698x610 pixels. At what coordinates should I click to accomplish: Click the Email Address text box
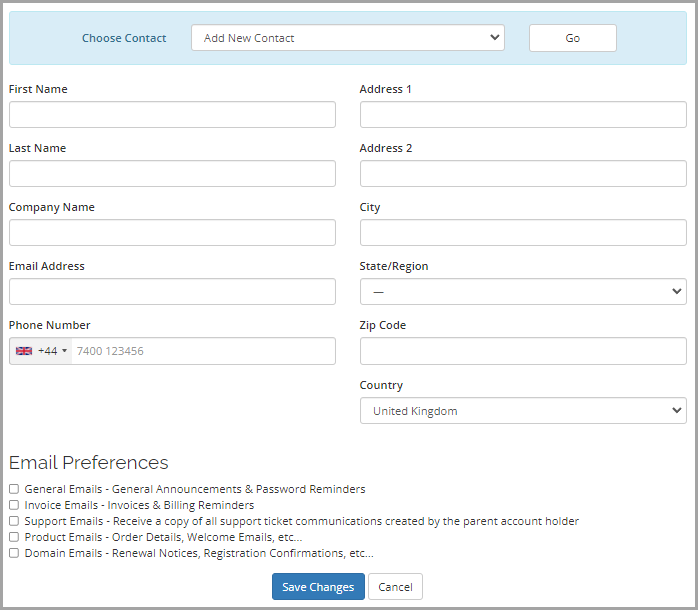tap(172, 292)
